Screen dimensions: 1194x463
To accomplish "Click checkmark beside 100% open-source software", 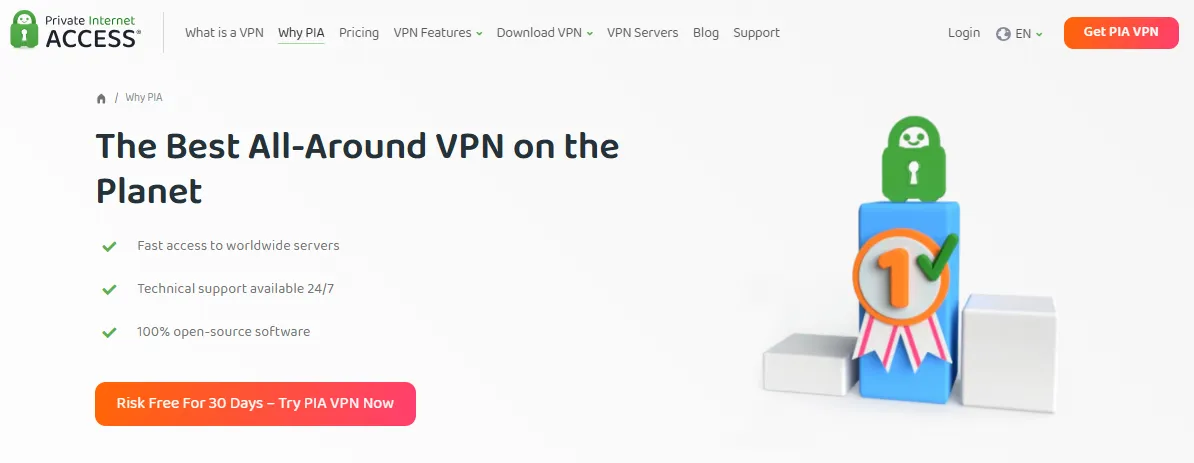I will tap(110, 332).
